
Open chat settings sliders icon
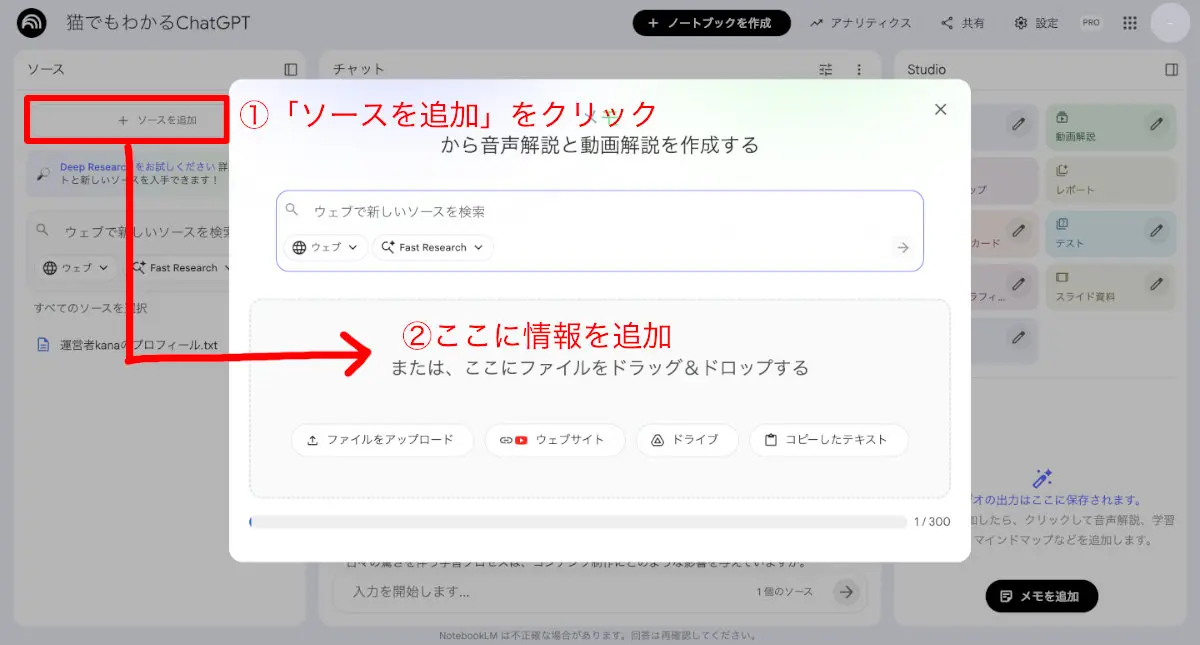point(826,70)
